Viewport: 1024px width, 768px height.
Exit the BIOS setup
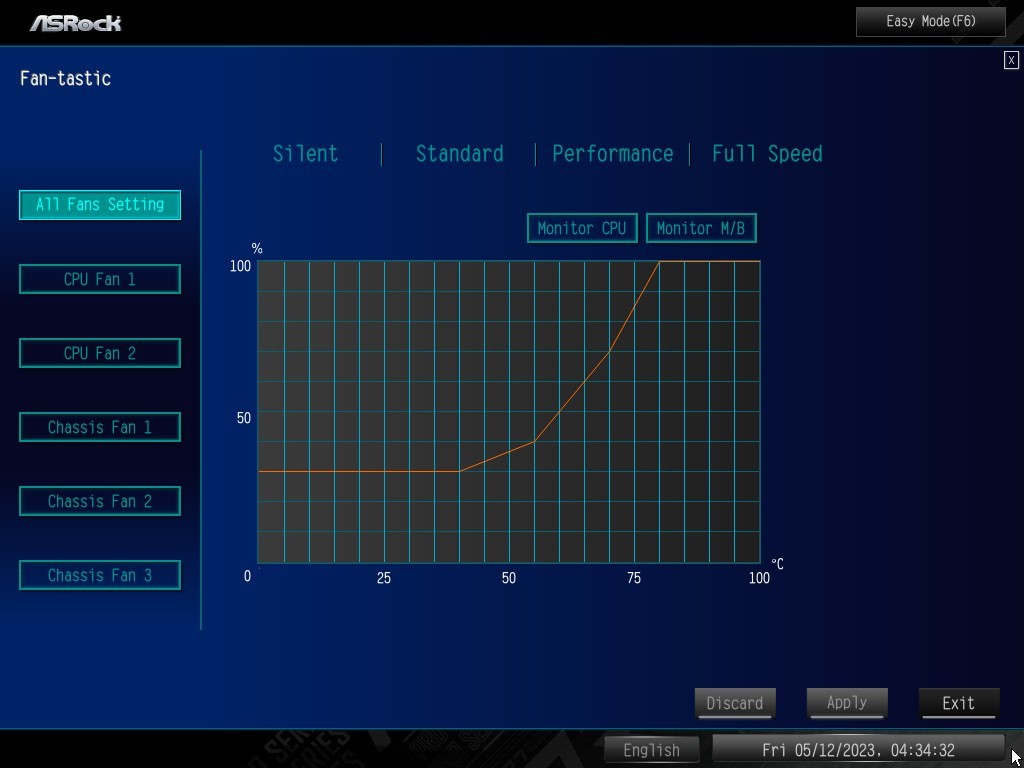959,703
